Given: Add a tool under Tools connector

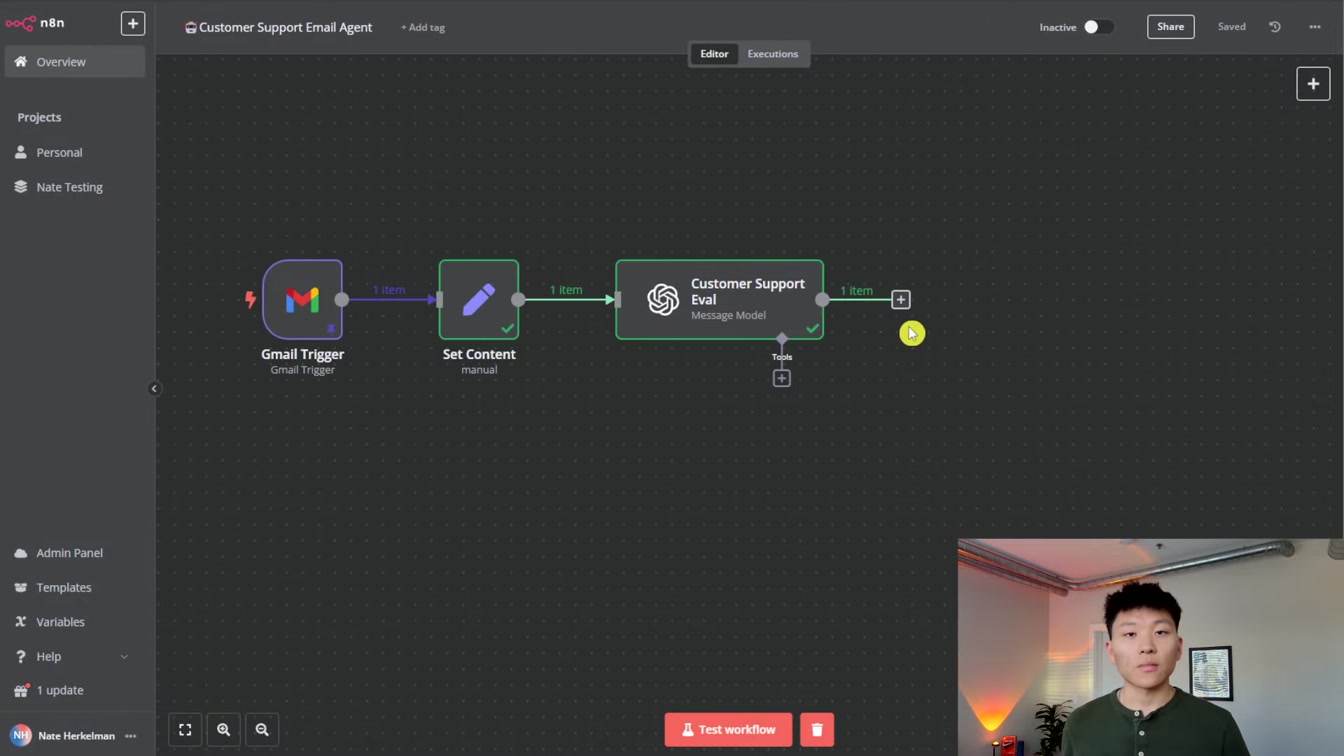Looking at the screenshot, I should 782,378.
